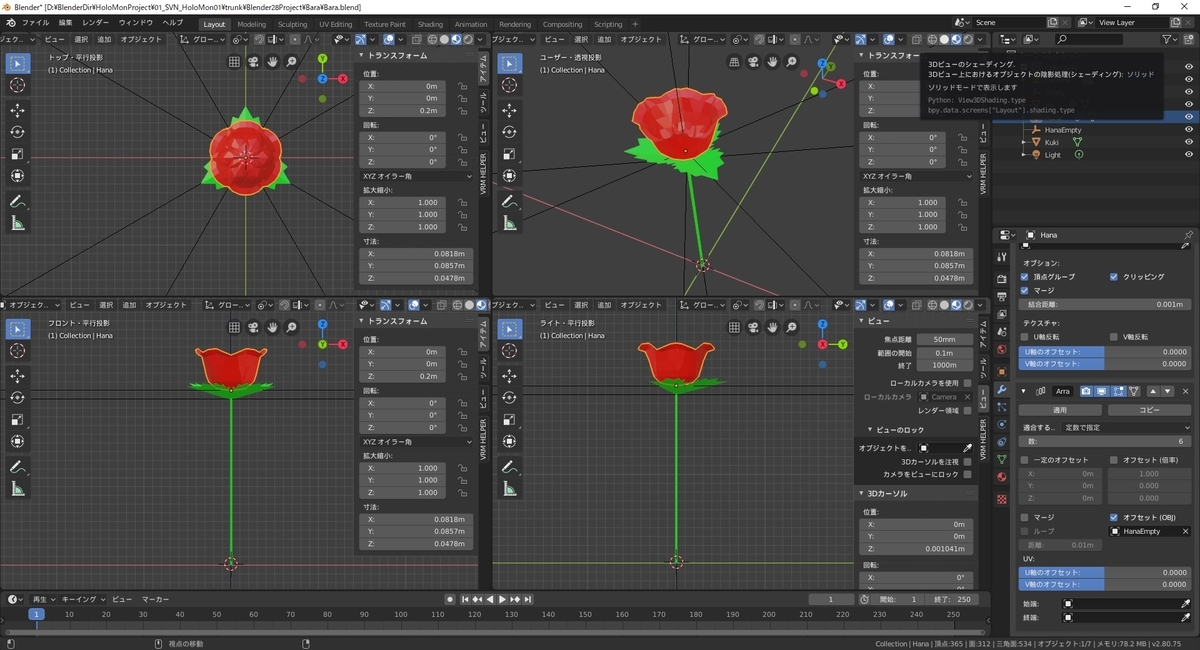Open the ツール sidebar tab in the Top view
Screen dimensions: 1200x650
pos(483,103)
